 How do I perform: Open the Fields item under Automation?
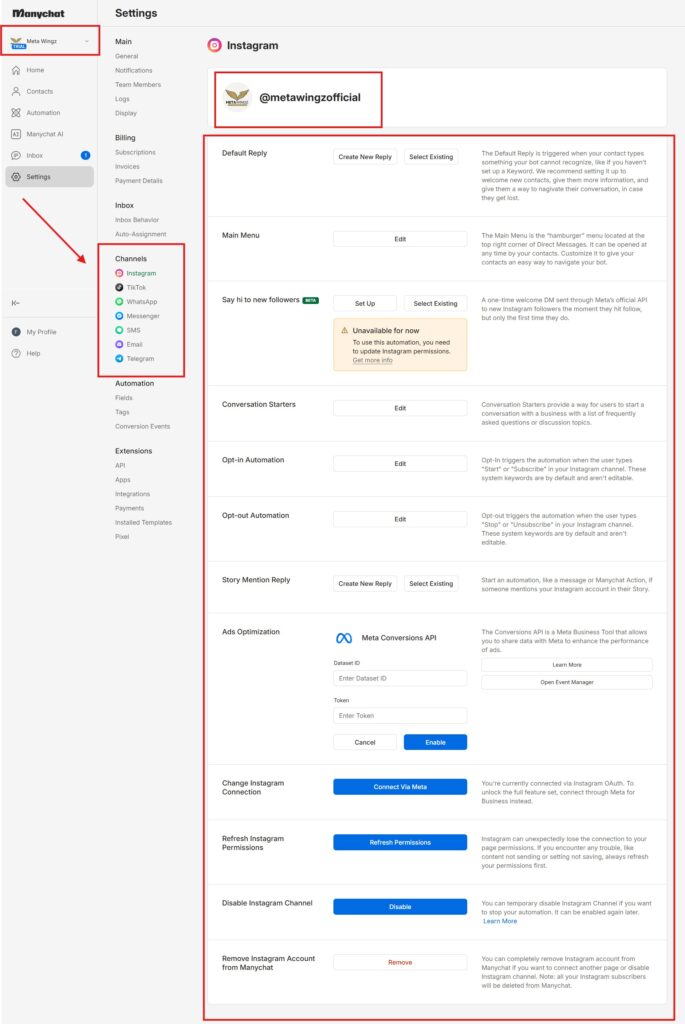point(123,398)
